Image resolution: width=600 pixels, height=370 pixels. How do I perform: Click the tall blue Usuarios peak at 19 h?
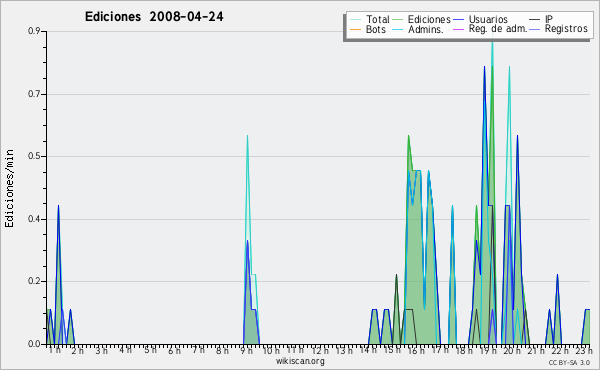click(484, 67)
